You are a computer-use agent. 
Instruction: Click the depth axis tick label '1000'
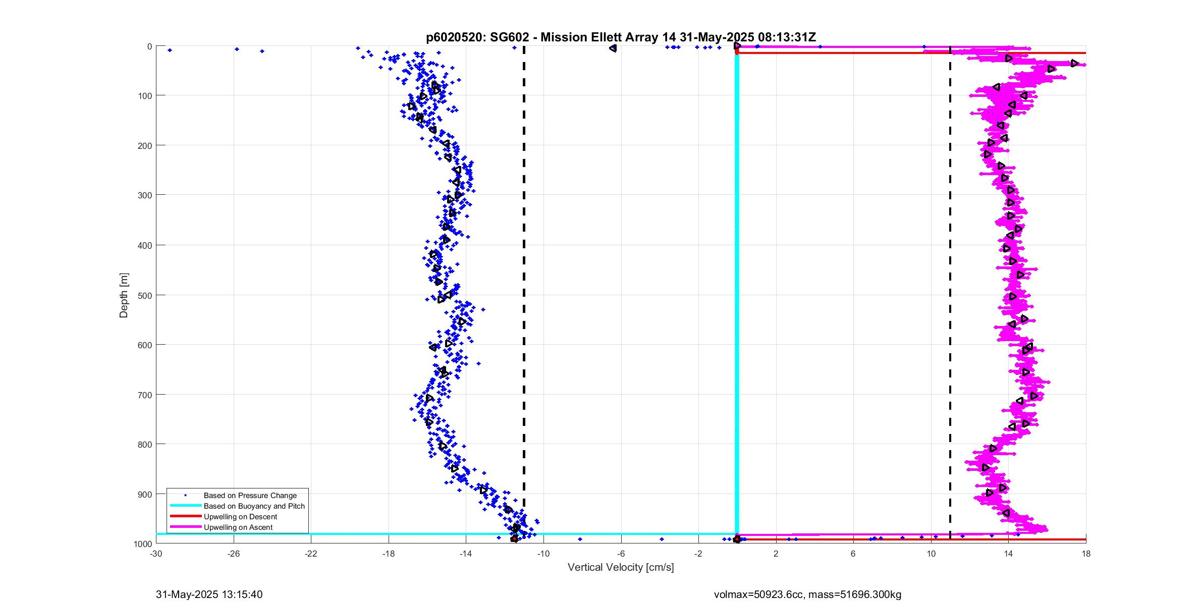[143, 543]
